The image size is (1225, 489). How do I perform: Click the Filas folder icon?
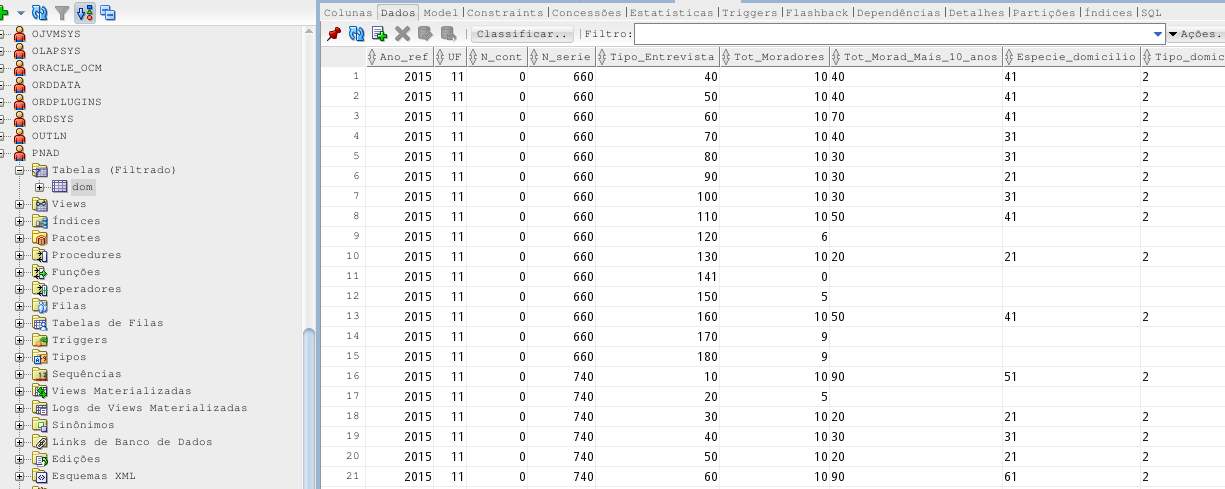[x=40, y=306]
